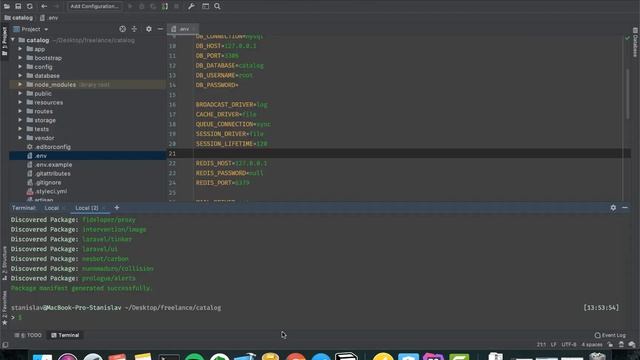The image size is (640, 360).
Task: Navigate back with the left arrow
Action: pyautogui.click(x=44, y=6)
